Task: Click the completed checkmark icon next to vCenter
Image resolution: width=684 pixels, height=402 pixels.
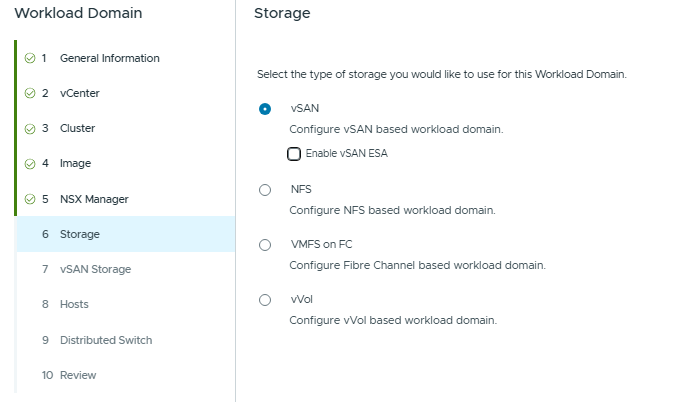Action: (29, 93)
